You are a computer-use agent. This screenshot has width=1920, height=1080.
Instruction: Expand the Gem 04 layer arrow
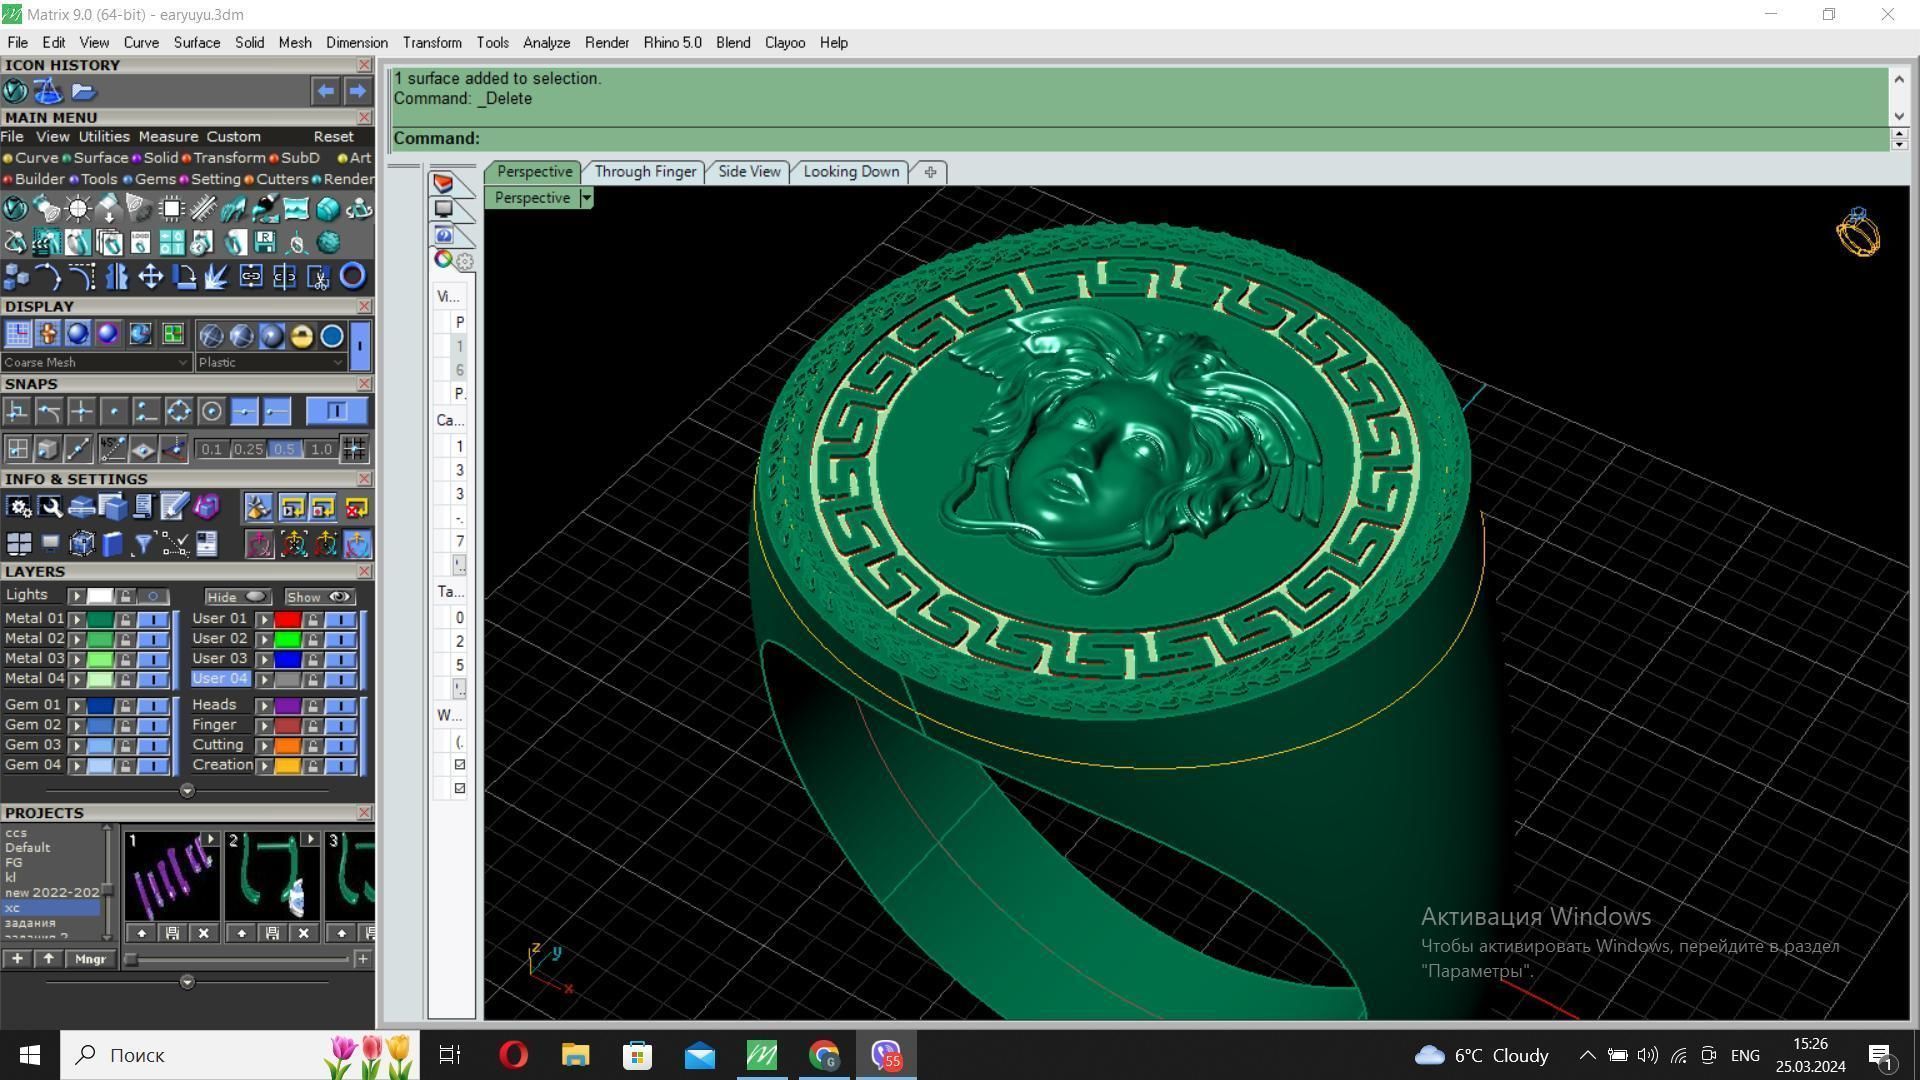tap(77, 766)
